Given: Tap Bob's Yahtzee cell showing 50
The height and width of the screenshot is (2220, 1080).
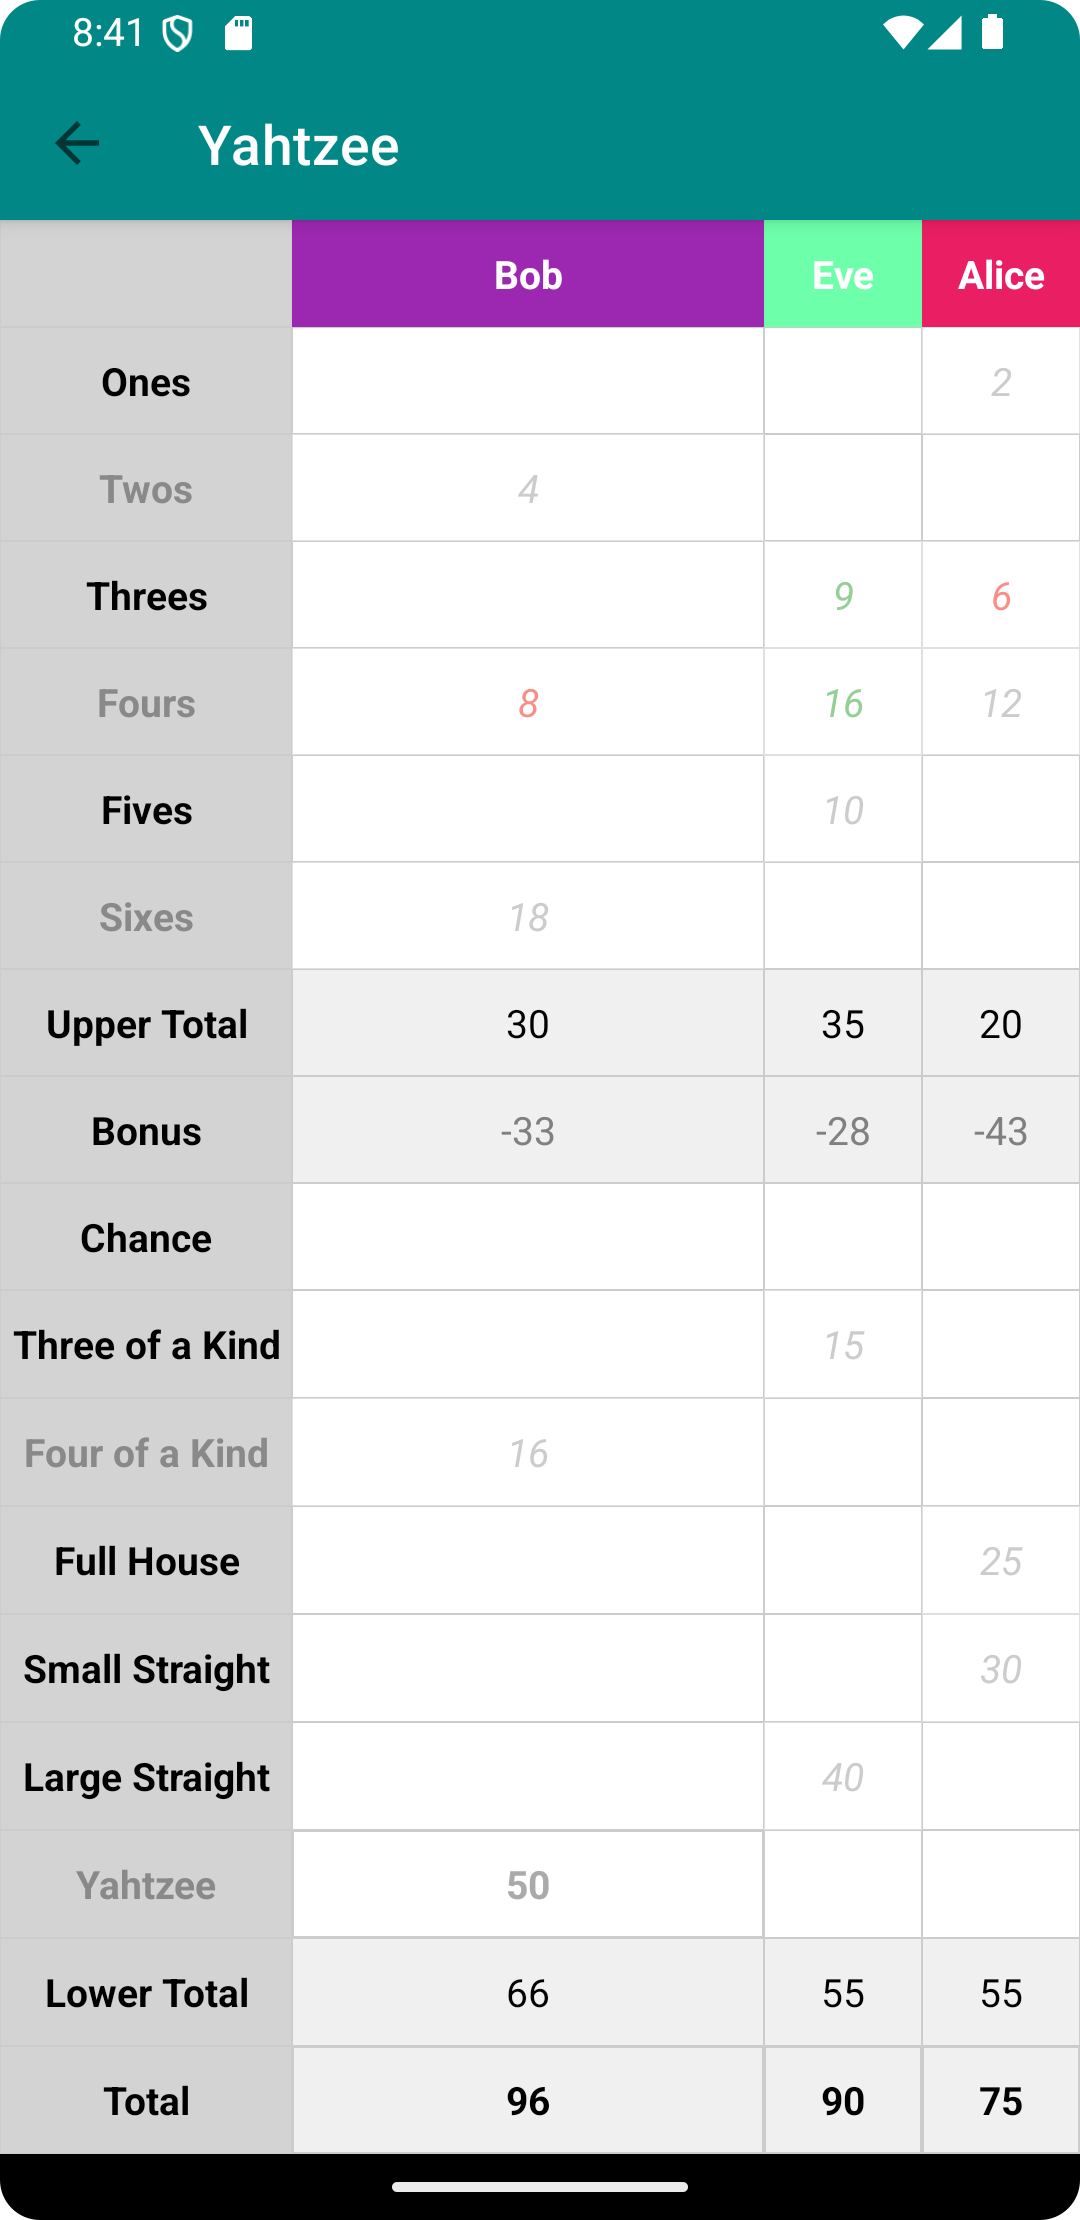Looking at the screenshot, I should [x=528, y=1884].
